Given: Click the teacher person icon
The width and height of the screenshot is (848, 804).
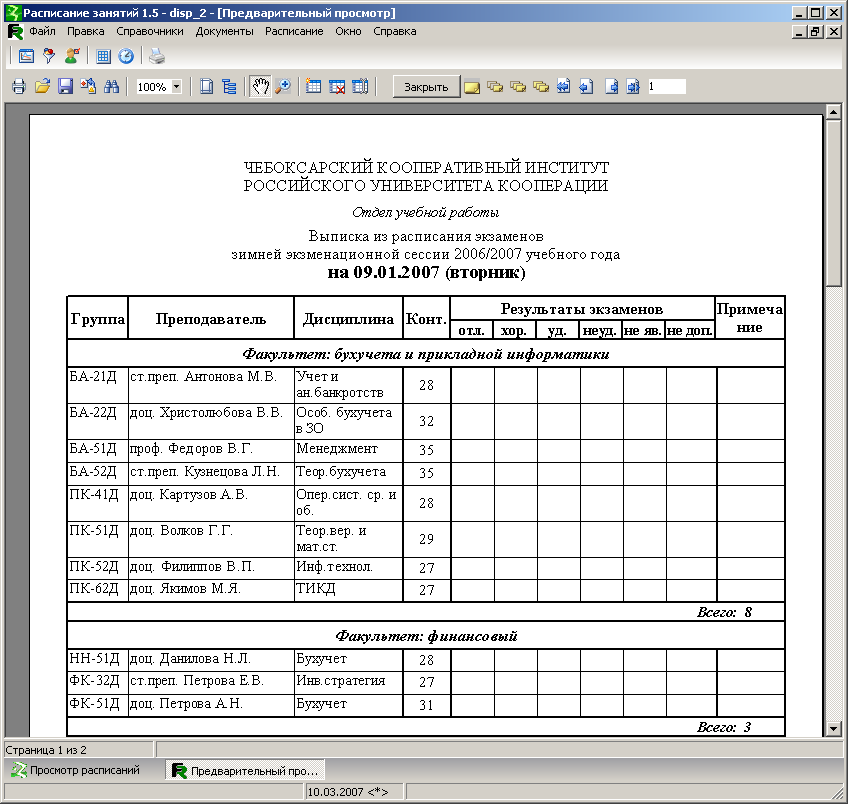Looking at the screenshot, I should [x=72, y=56].
